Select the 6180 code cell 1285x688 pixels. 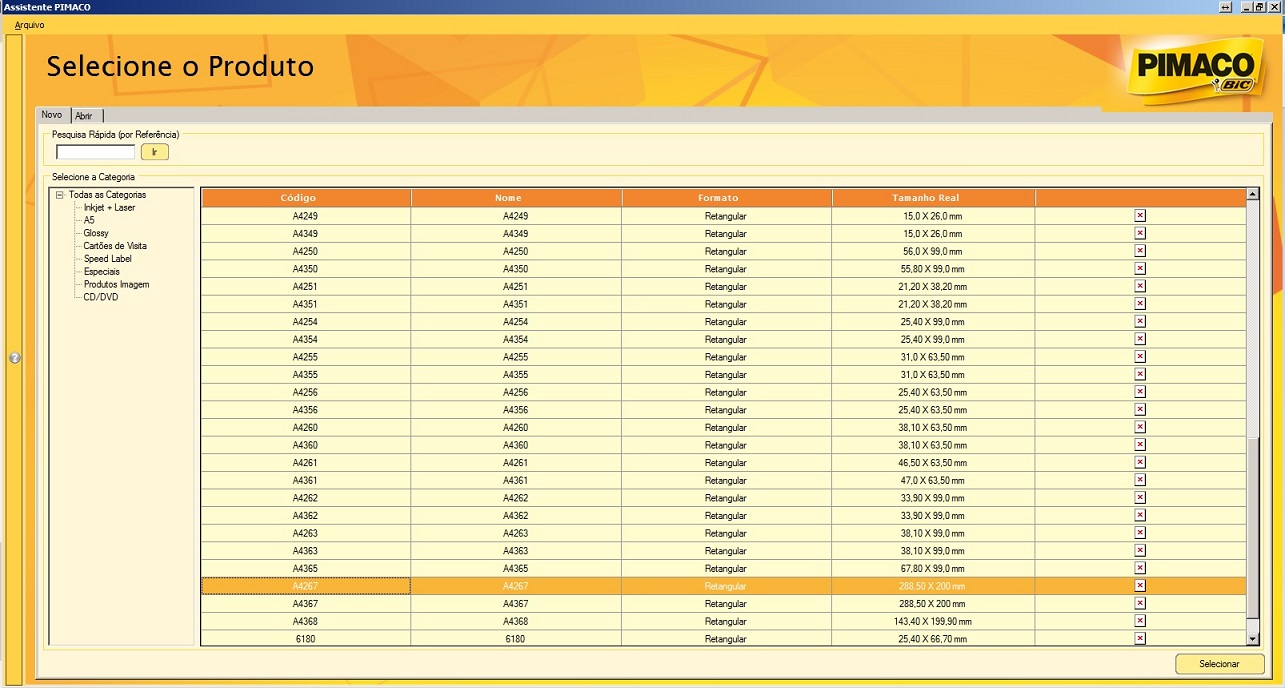pos(306,639)
